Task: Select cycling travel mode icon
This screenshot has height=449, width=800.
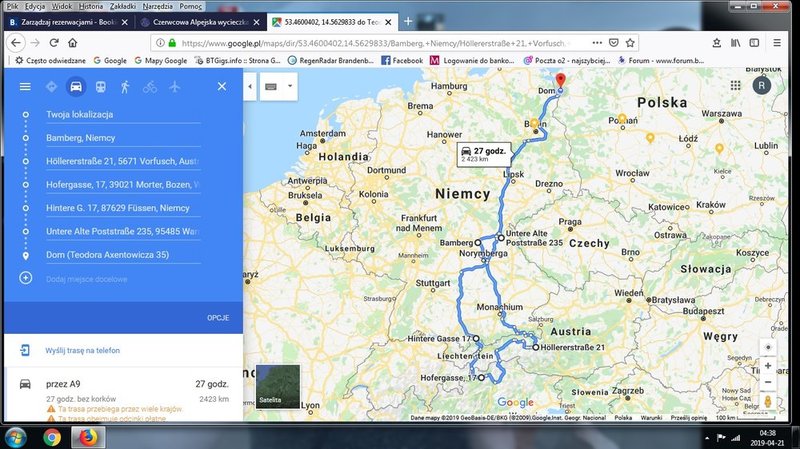Action: (x=149, y=87)
